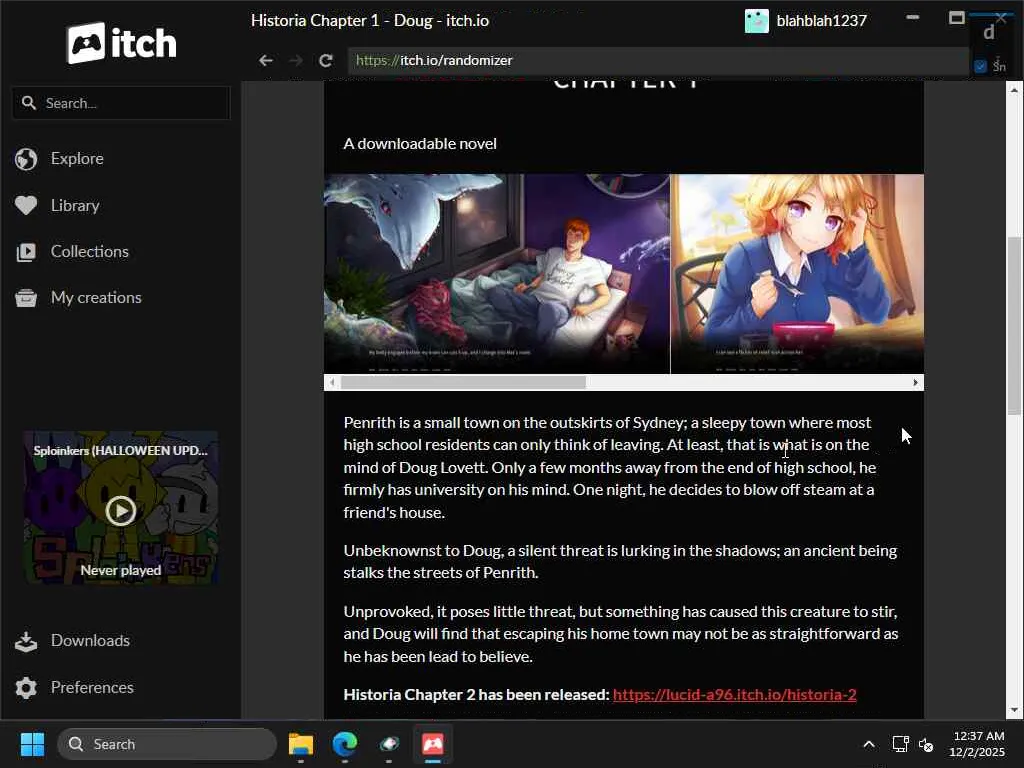Select Downloads in the sidebar
The image size is (1024, 768).
(x=90, y=641)
